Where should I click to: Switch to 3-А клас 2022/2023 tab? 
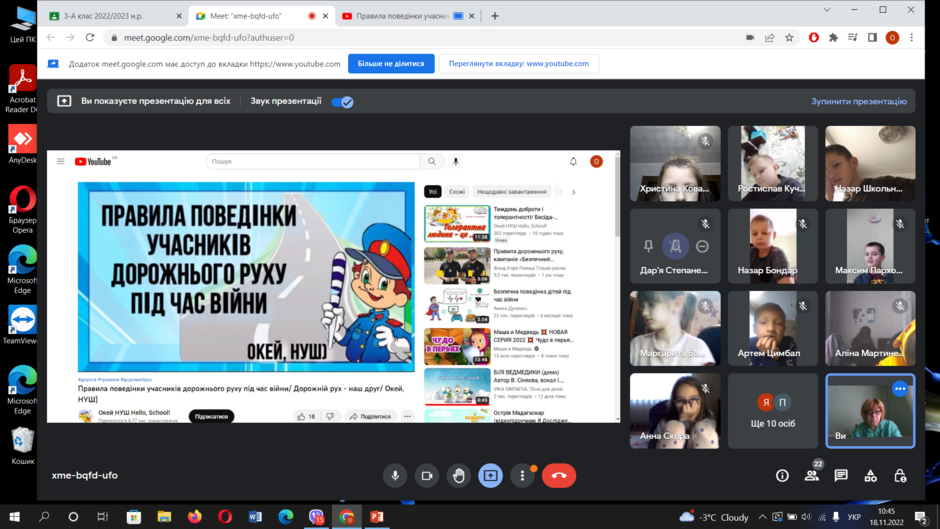point(115,16)
